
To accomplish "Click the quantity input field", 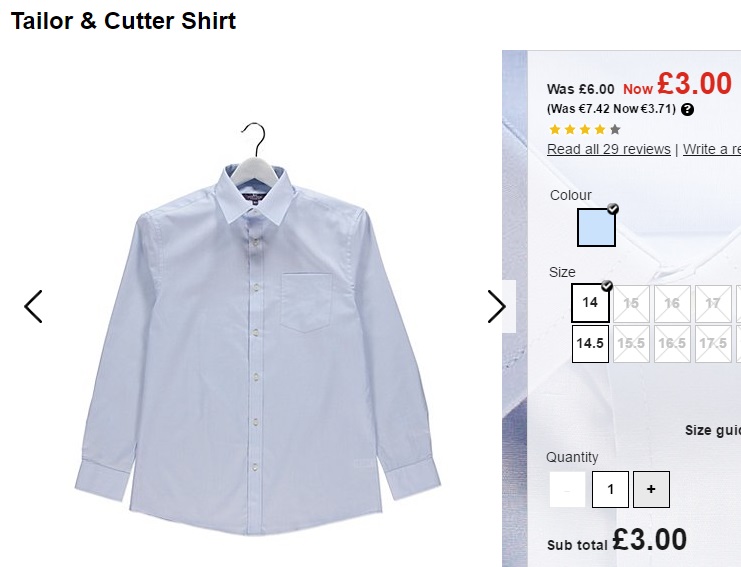I will tap(610, 489).
